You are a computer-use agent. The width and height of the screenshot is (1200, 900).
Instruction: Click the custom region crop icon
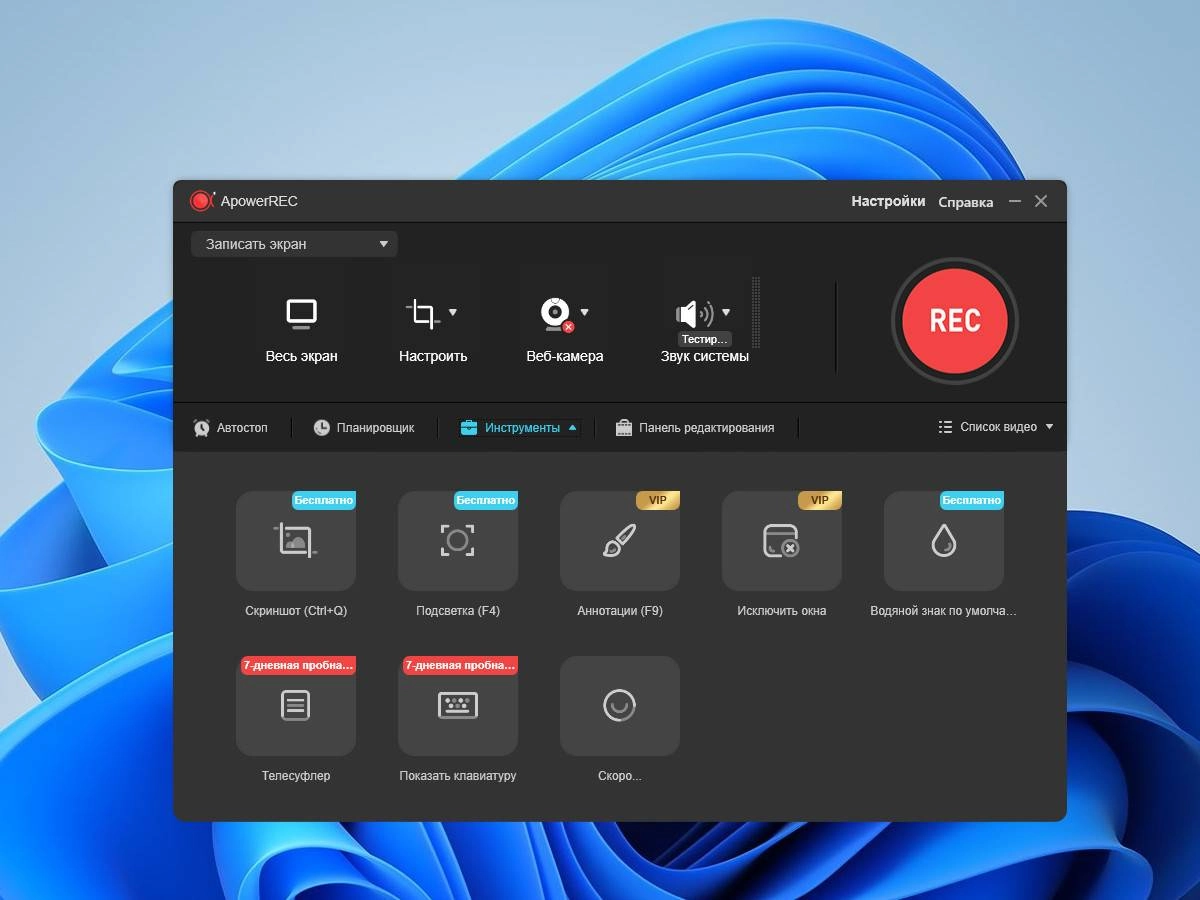point(423,314)
